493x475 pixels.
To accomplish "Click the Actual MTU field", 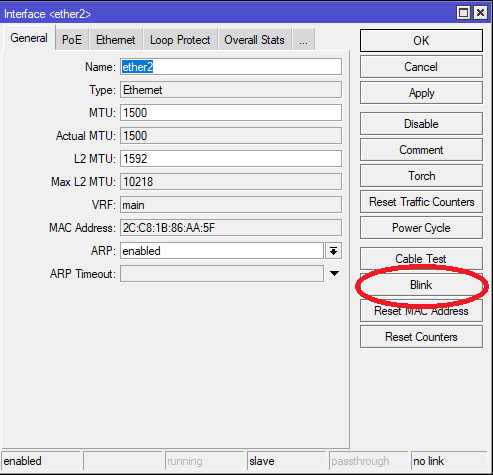I will [x=231, y=136].
